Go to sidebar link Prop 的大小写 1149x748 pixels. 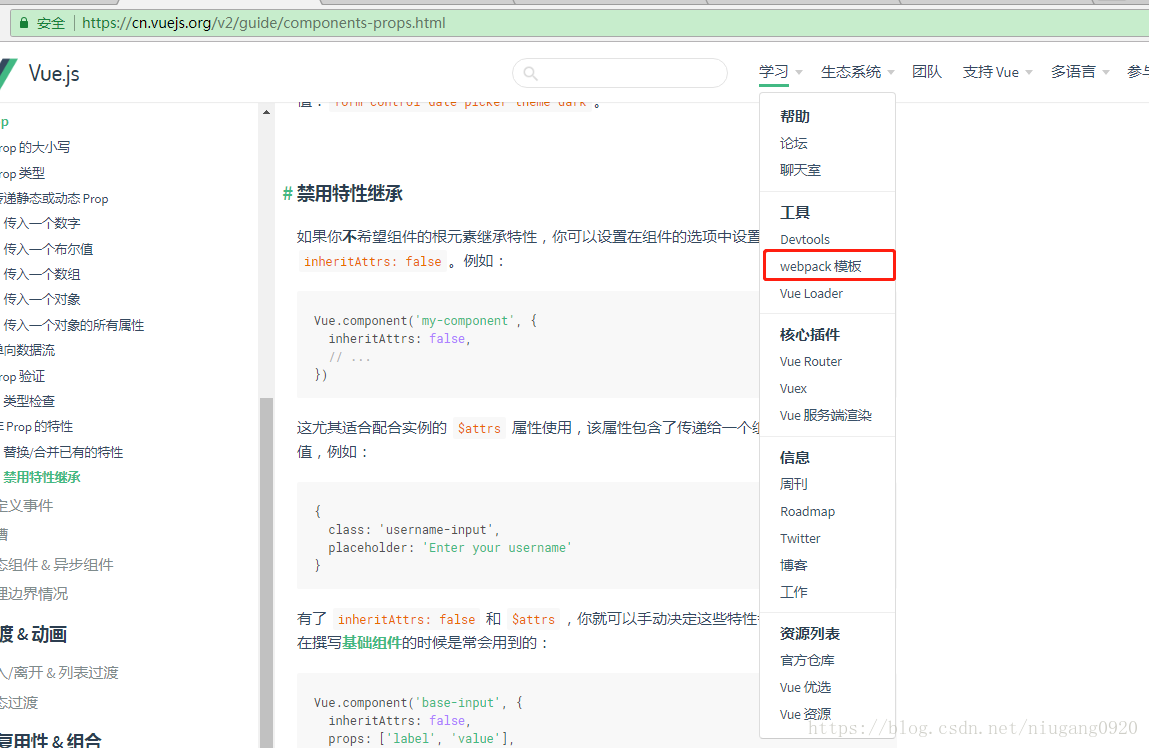coord(34,147)
